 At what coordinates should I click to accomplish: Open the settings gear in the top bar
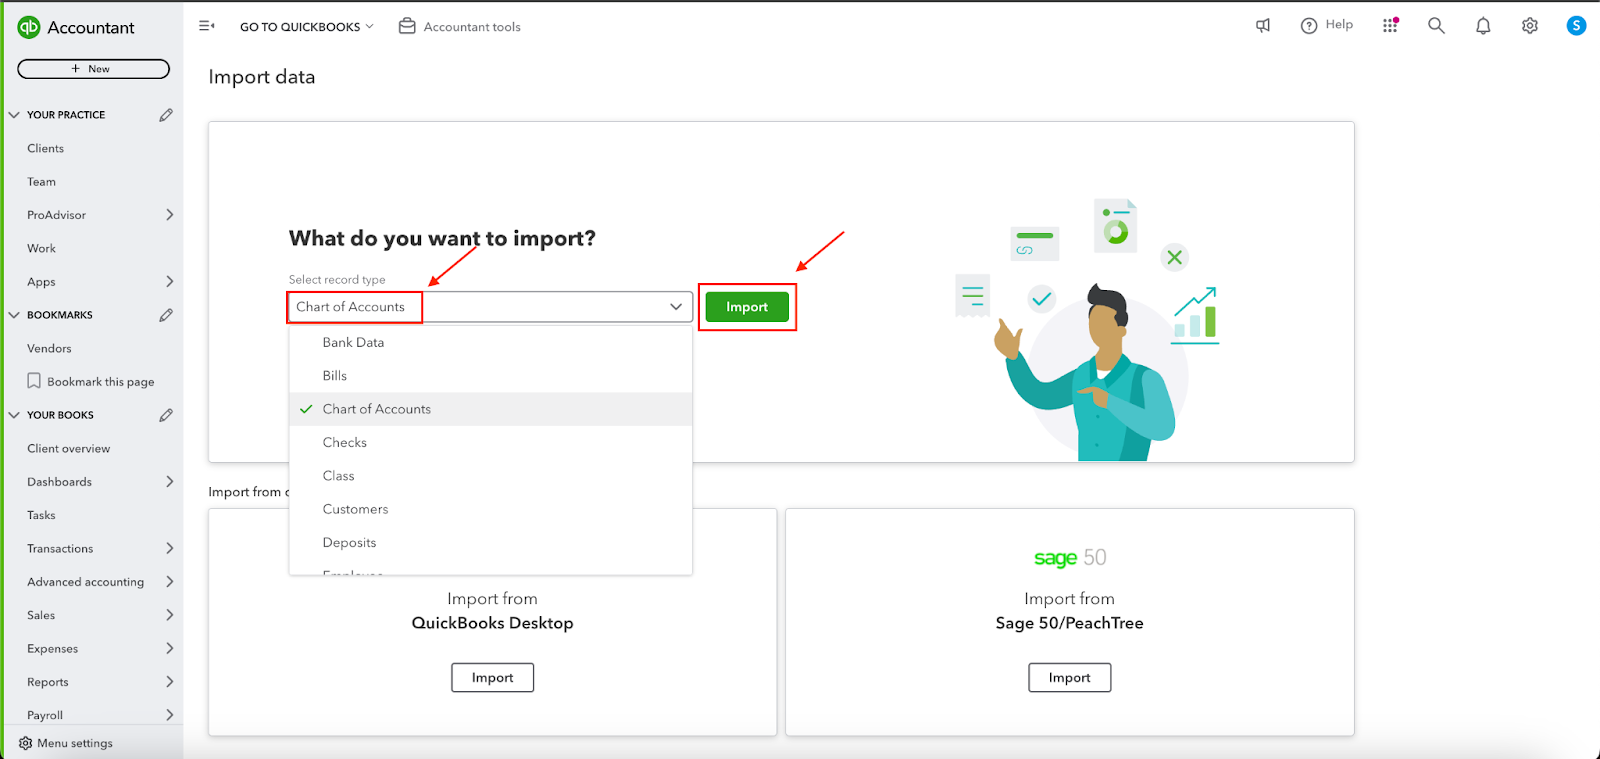pos(1530,26)
